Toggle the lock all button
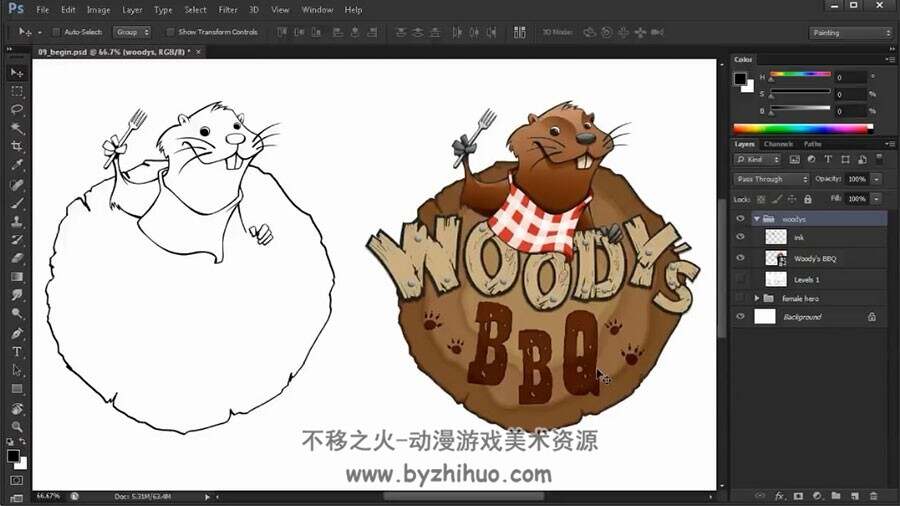The image size is (900, 506). pos(808,199)
